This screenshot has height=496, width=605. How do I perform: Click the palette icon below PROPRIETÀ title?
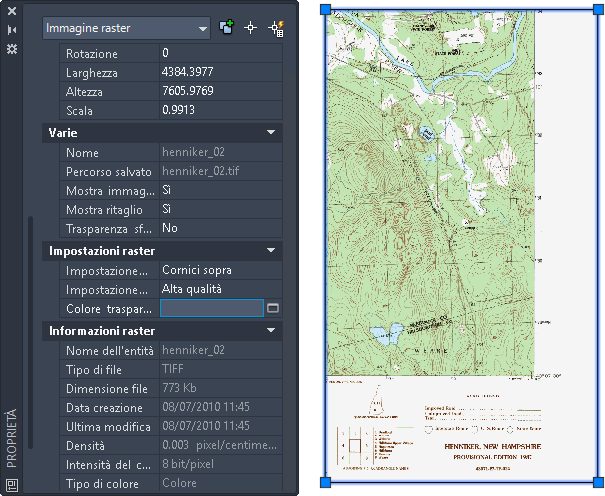point(12,484)
